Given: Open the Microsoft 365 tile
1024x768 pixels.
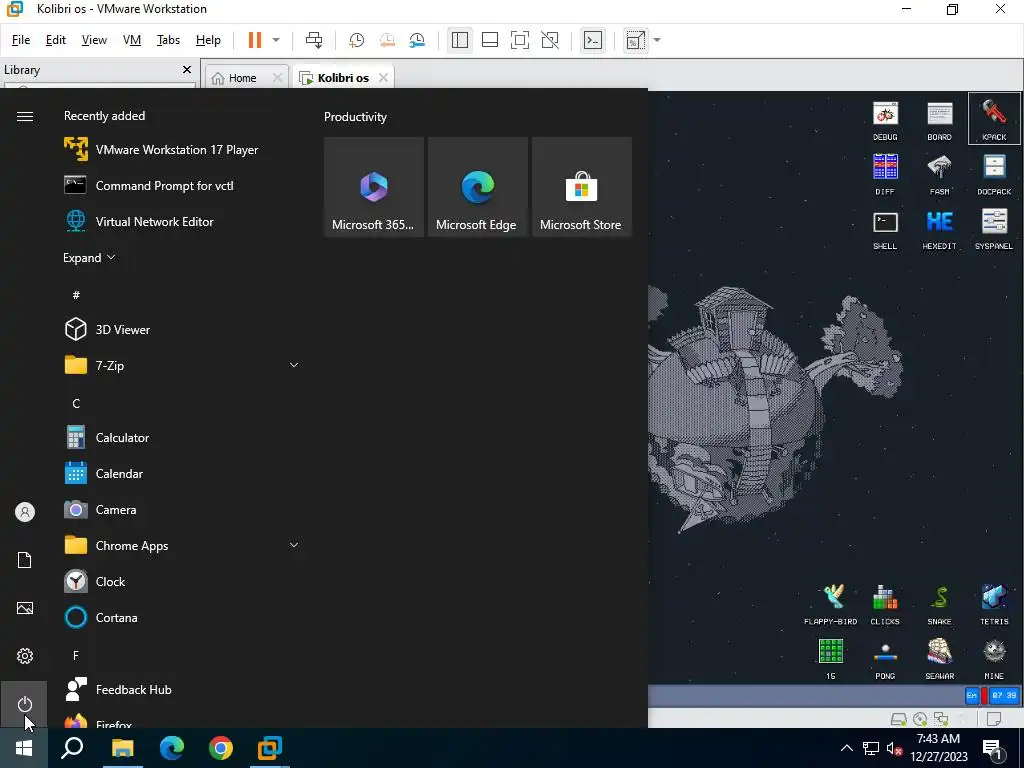Looking at the screenshot, I should [x=374, y=187].
